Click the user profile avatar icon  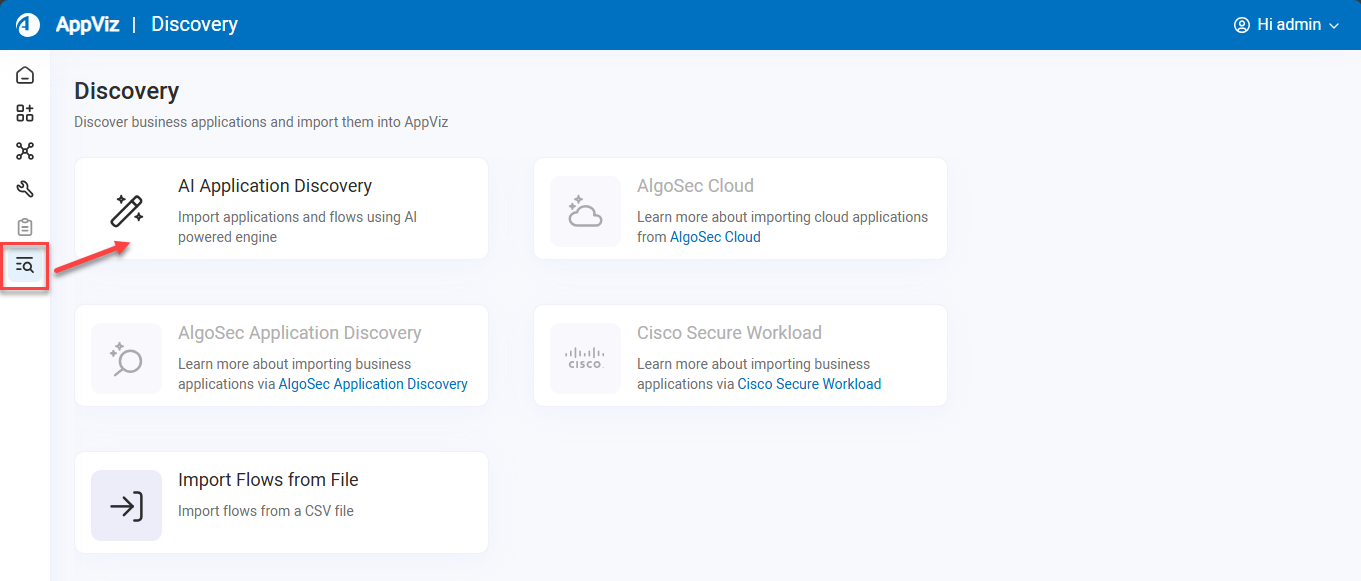[1242, 25]
